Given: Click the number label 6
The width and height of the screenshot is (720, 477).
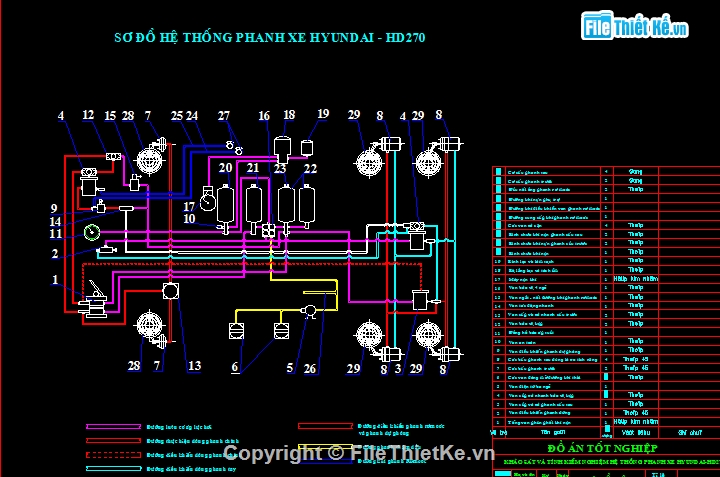Looking at the screenshot, I should (235, 367).
